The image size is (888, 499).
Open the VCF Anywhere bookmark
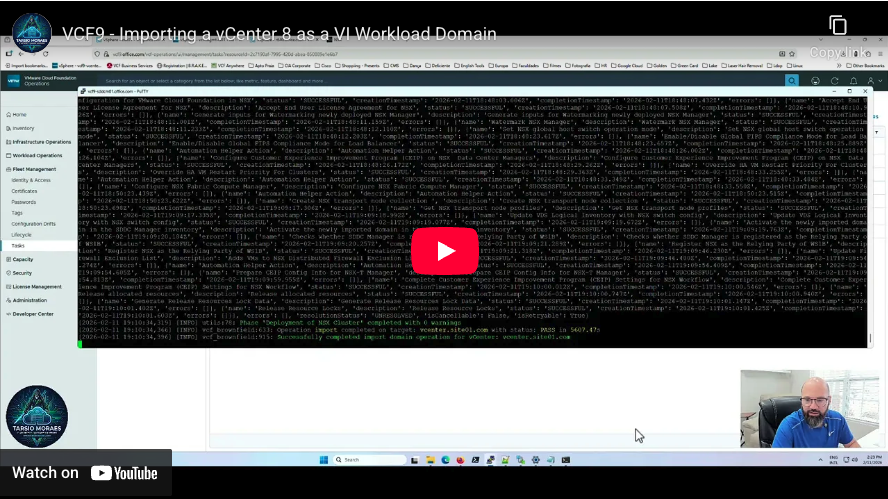228,66
